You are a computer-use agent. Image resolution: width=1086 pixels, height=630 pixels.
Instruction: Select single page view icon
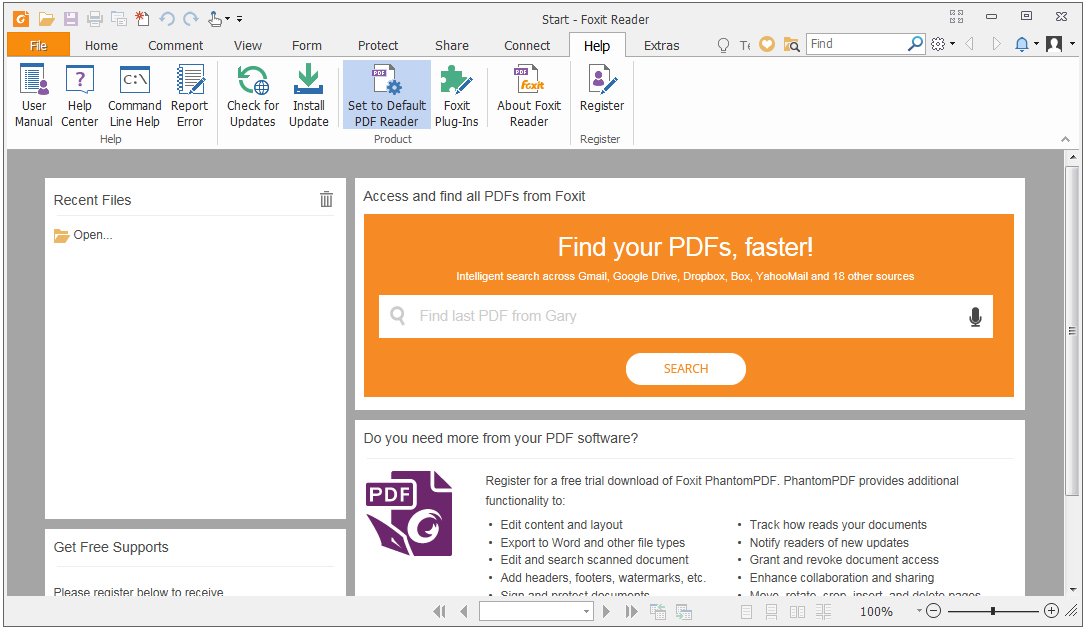tap(747, 612)
